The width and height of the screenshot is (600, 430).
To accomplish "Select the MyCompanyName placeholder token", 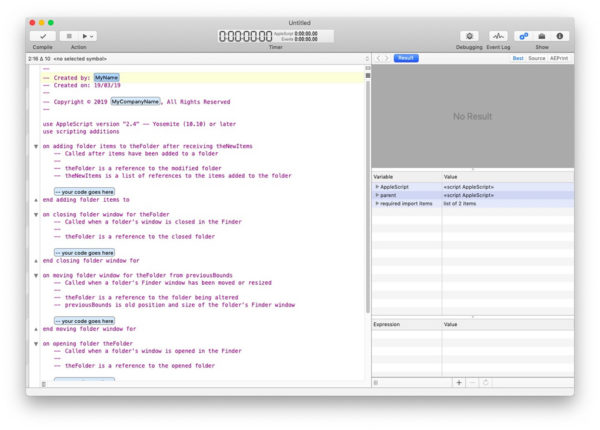I will coord(135,102).
